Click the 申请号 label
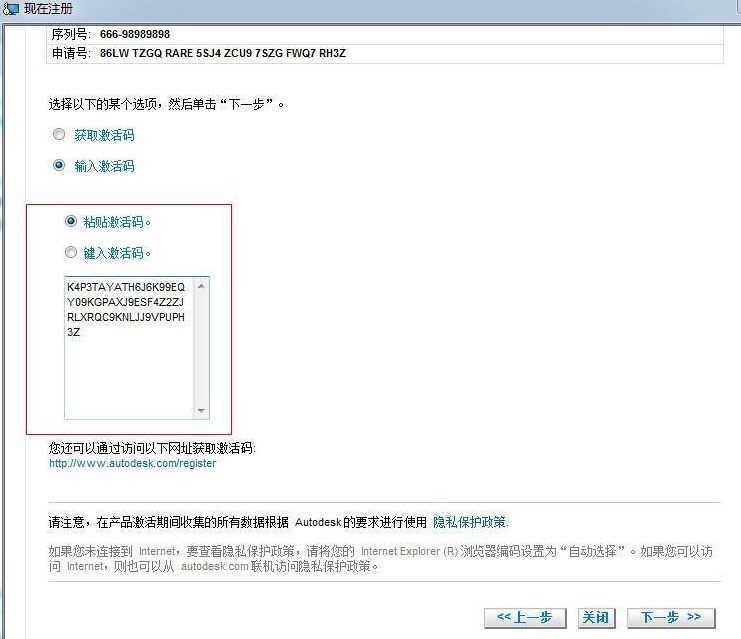The width and height of the screenshot is (741, 639). coord(69,53)
